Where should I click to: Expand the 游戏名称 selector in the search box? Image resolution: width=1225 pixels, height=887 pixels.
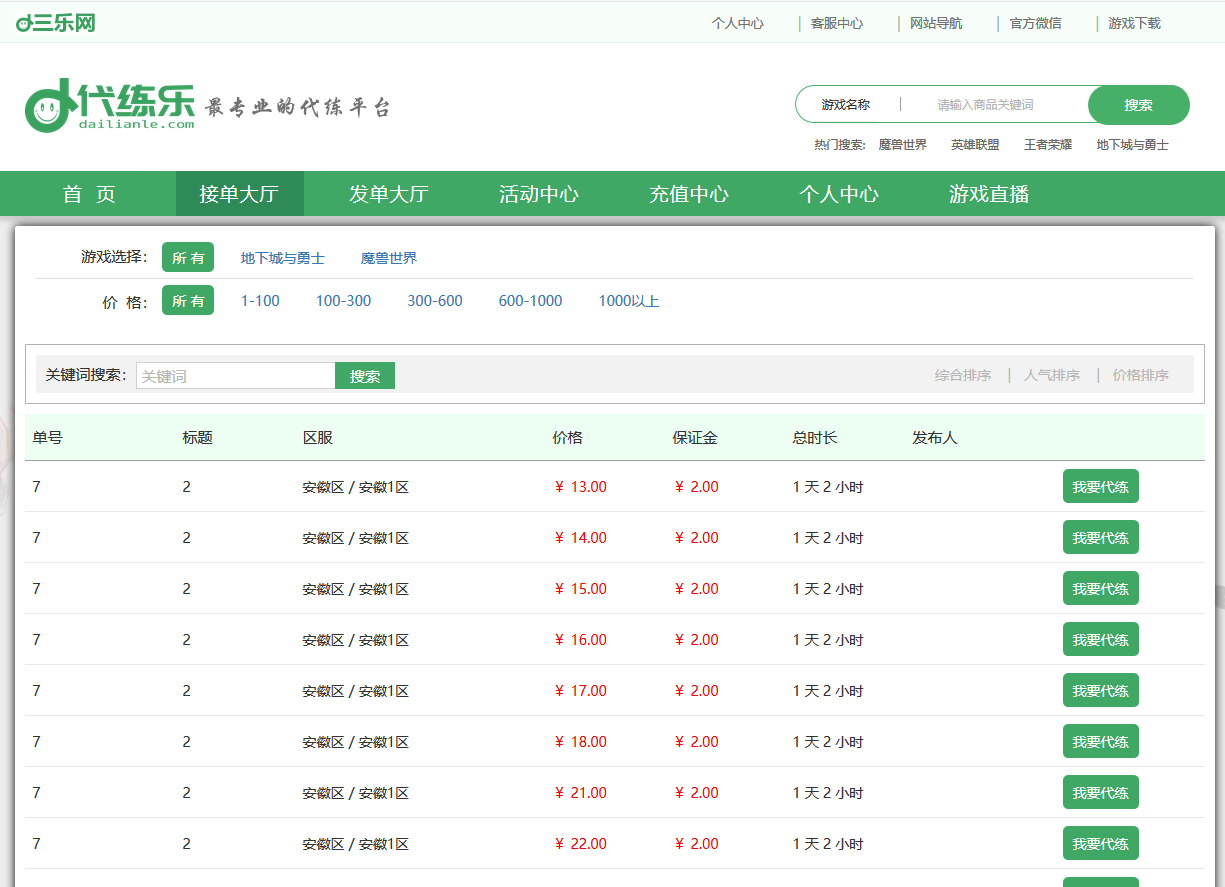click(x=846, y=105)
